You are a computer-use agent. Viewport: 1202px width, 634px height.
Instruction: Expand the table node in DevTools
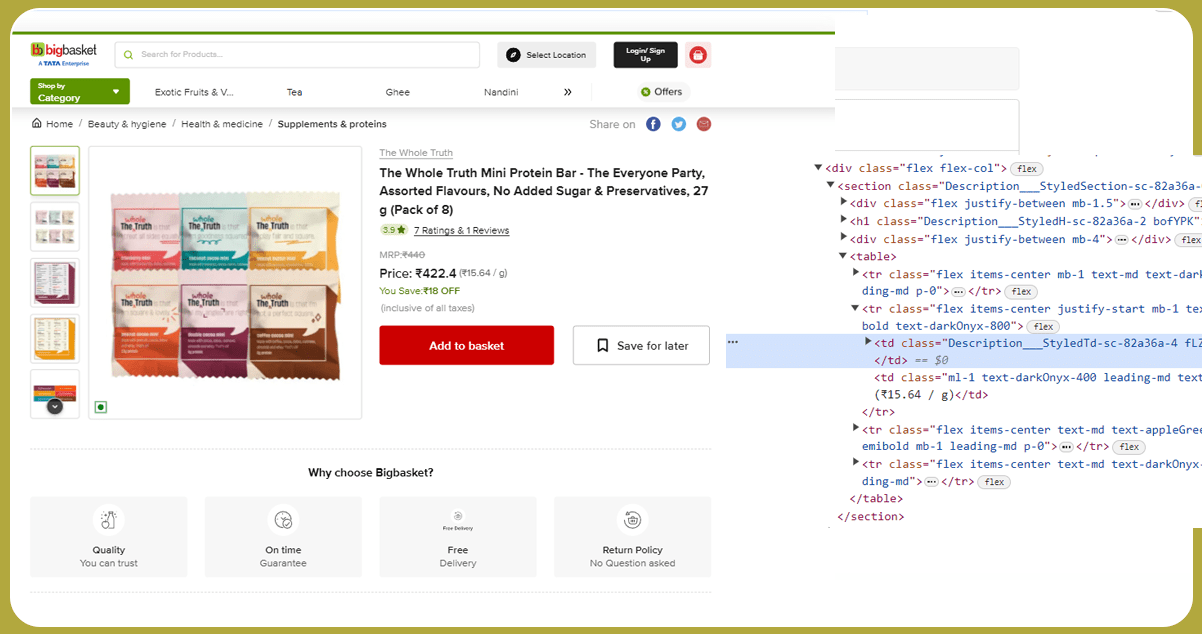843,256
